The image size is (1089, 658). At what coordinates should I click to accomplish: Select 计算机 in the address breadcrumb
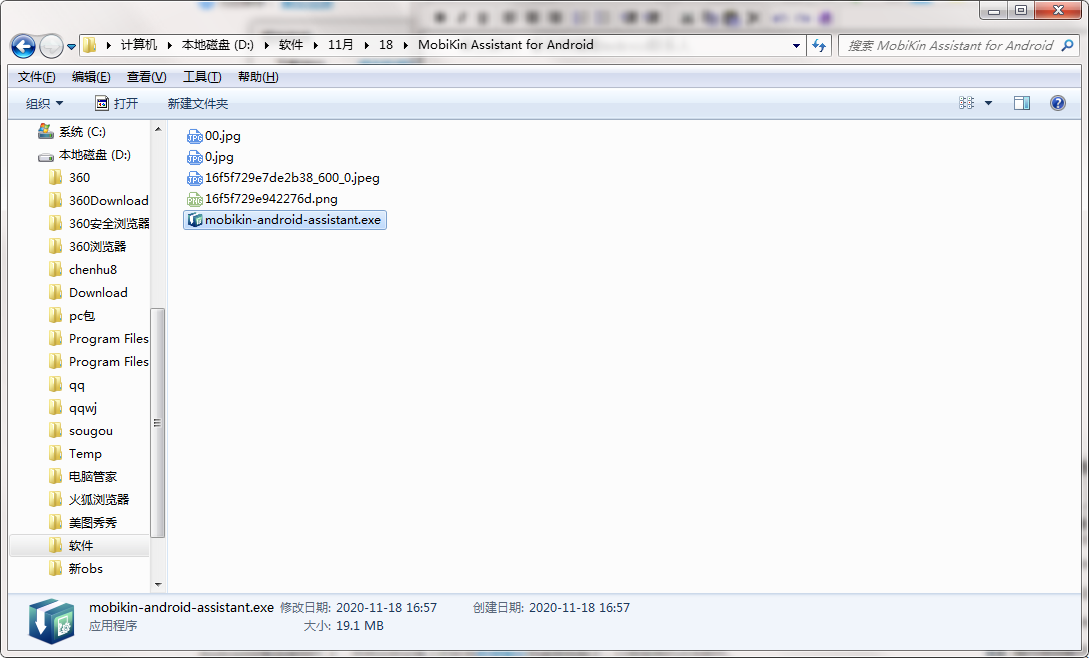coord(139,45)
